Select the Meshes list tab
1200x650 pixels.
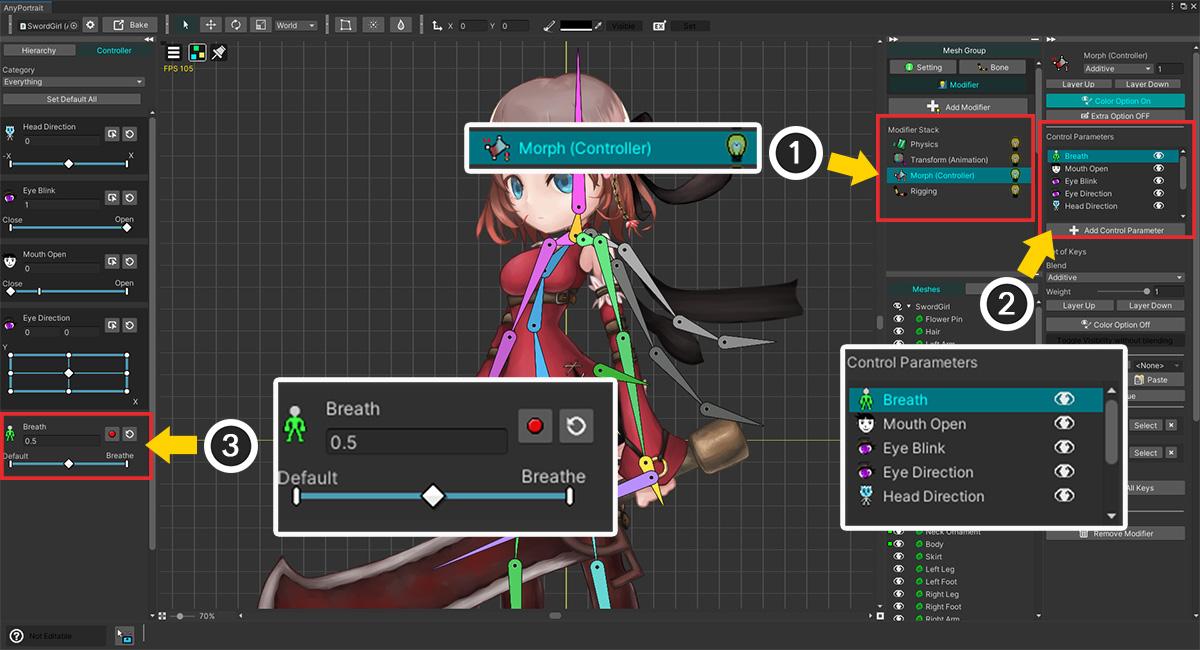[x=925, y=289]
